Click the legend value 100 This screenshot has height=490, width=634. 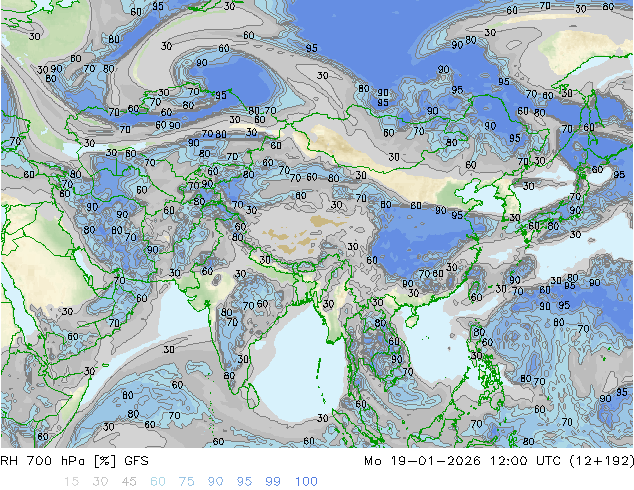306,482
